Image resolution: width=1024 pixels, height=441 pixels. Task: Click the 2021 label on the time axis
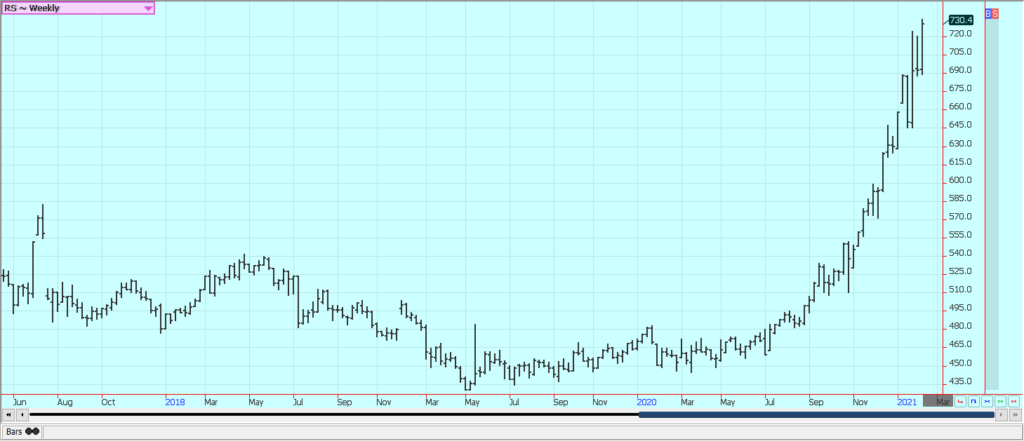coord(907,402)
